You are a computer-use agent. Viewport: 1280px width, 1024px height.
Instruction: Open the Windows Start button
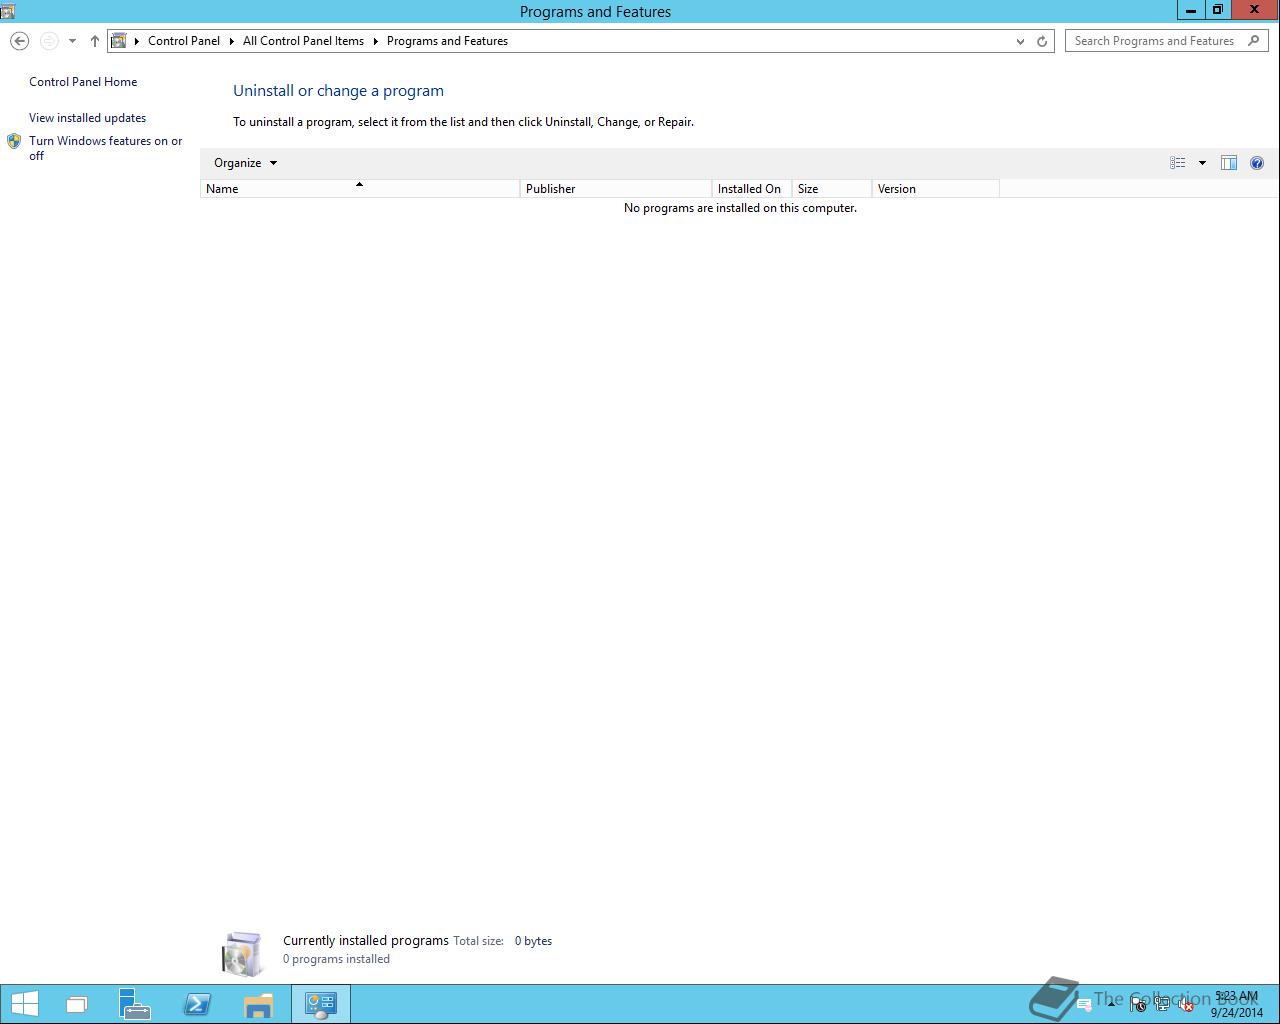click(x=24, y=1004)
